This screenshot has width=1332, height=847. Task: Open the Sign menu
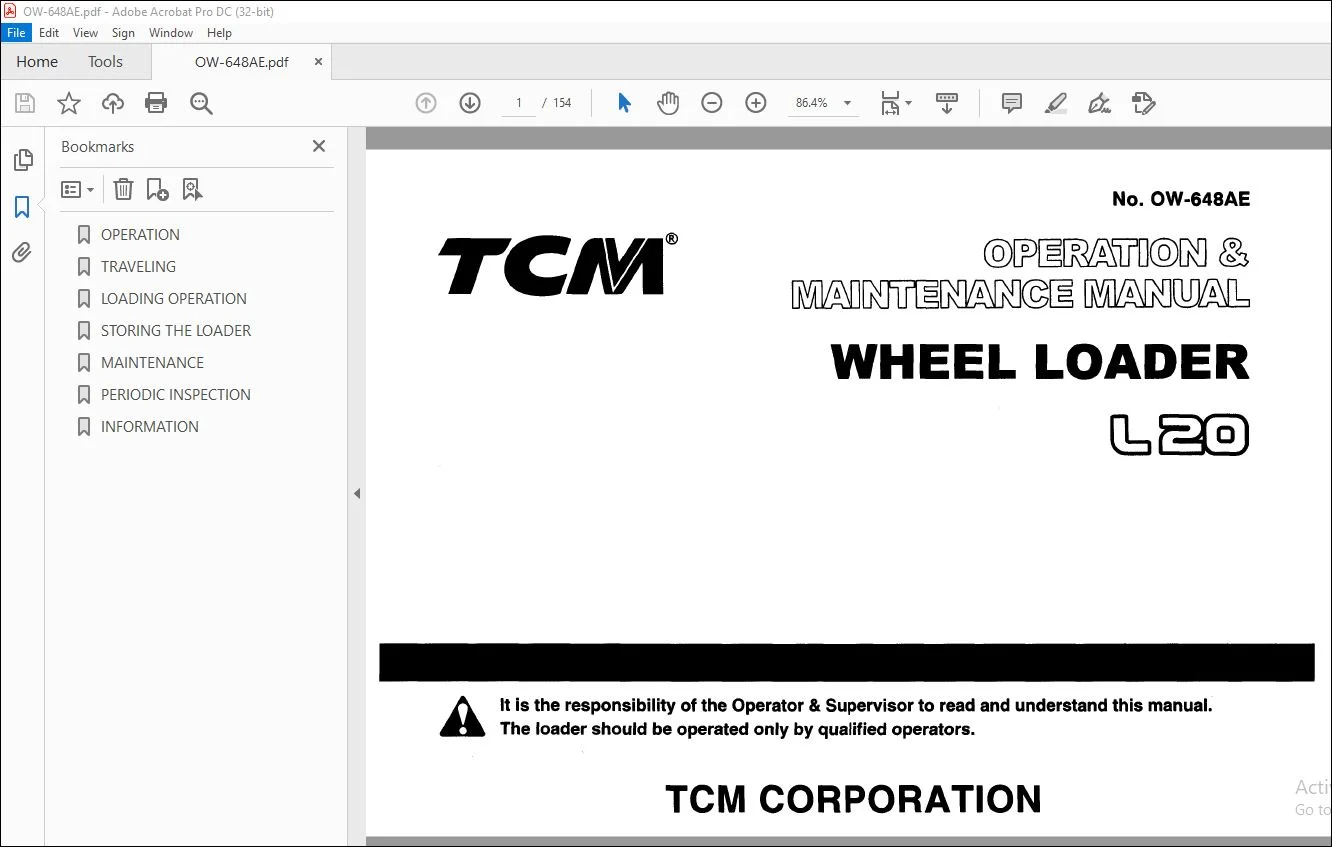(x=123, y=33)
